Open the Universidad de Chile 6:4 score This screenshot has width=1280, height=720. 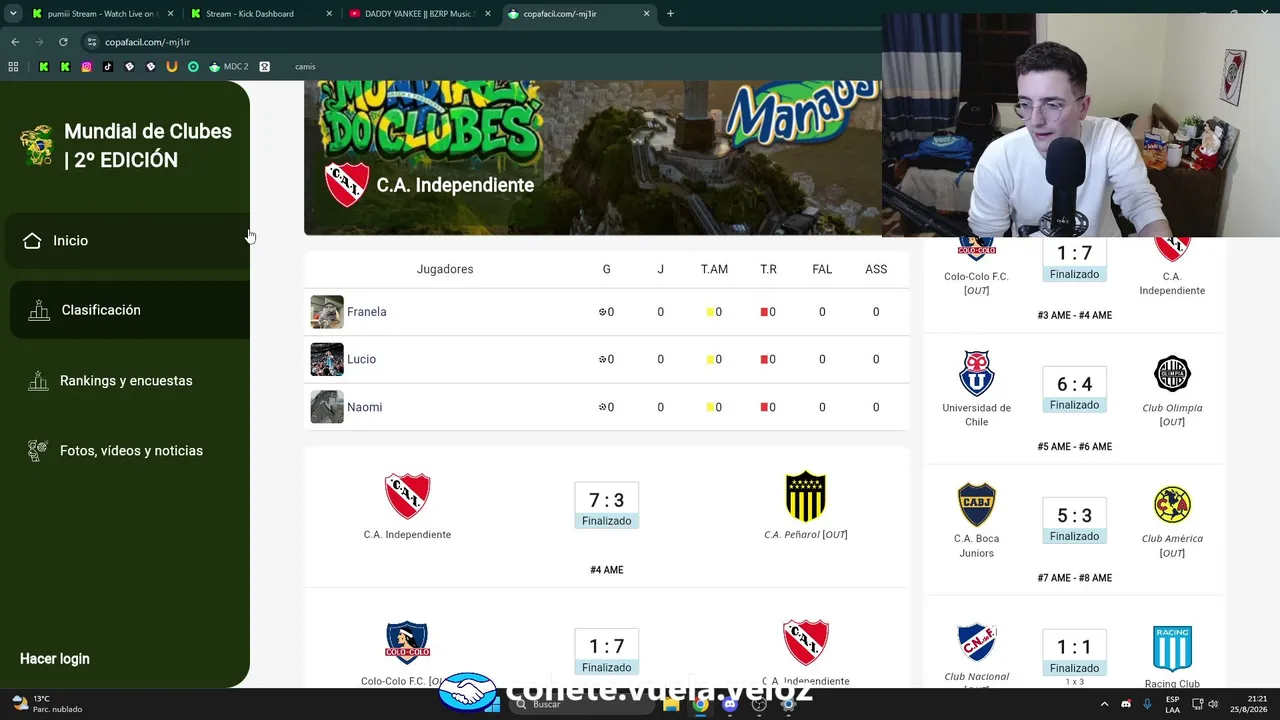click(x=1074, y=384)
